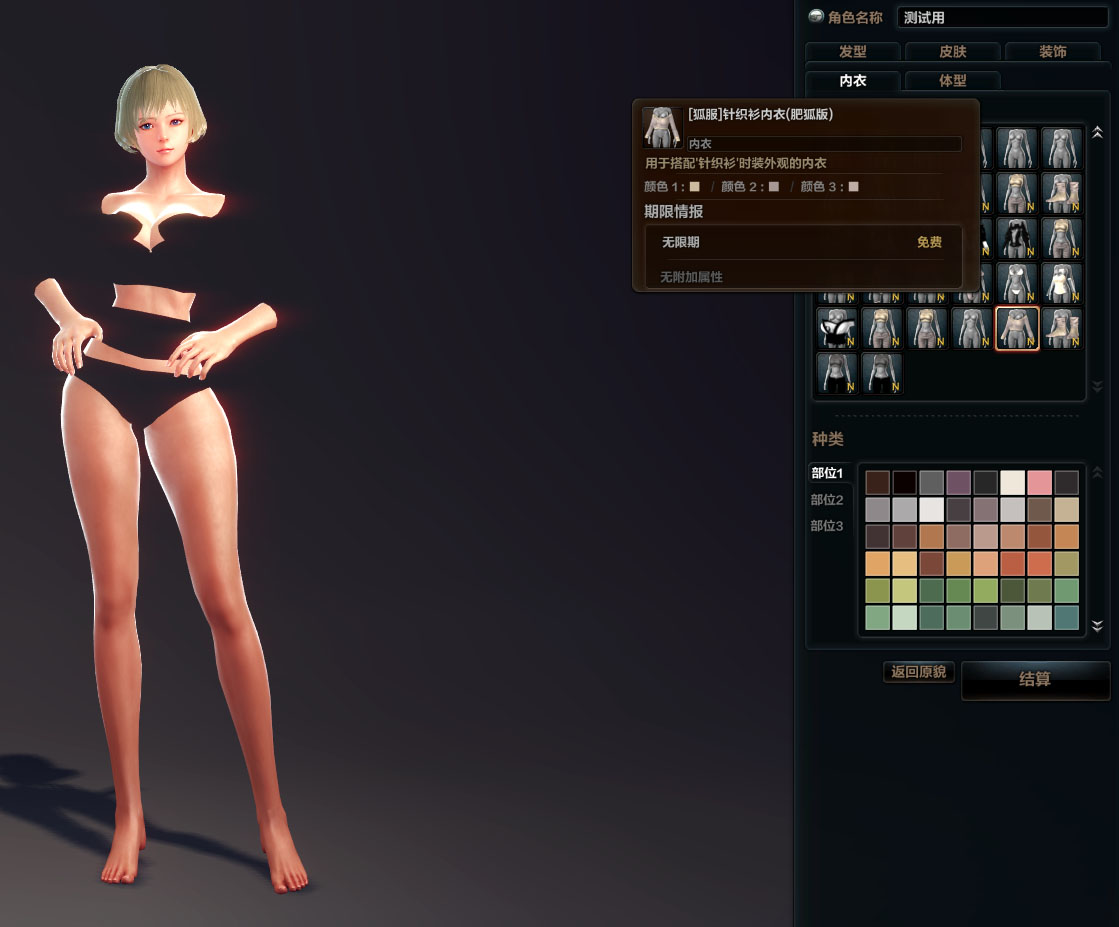Select the 部位3 color section tab
This screenshot has width=1119, height=927.
(827, 526)
